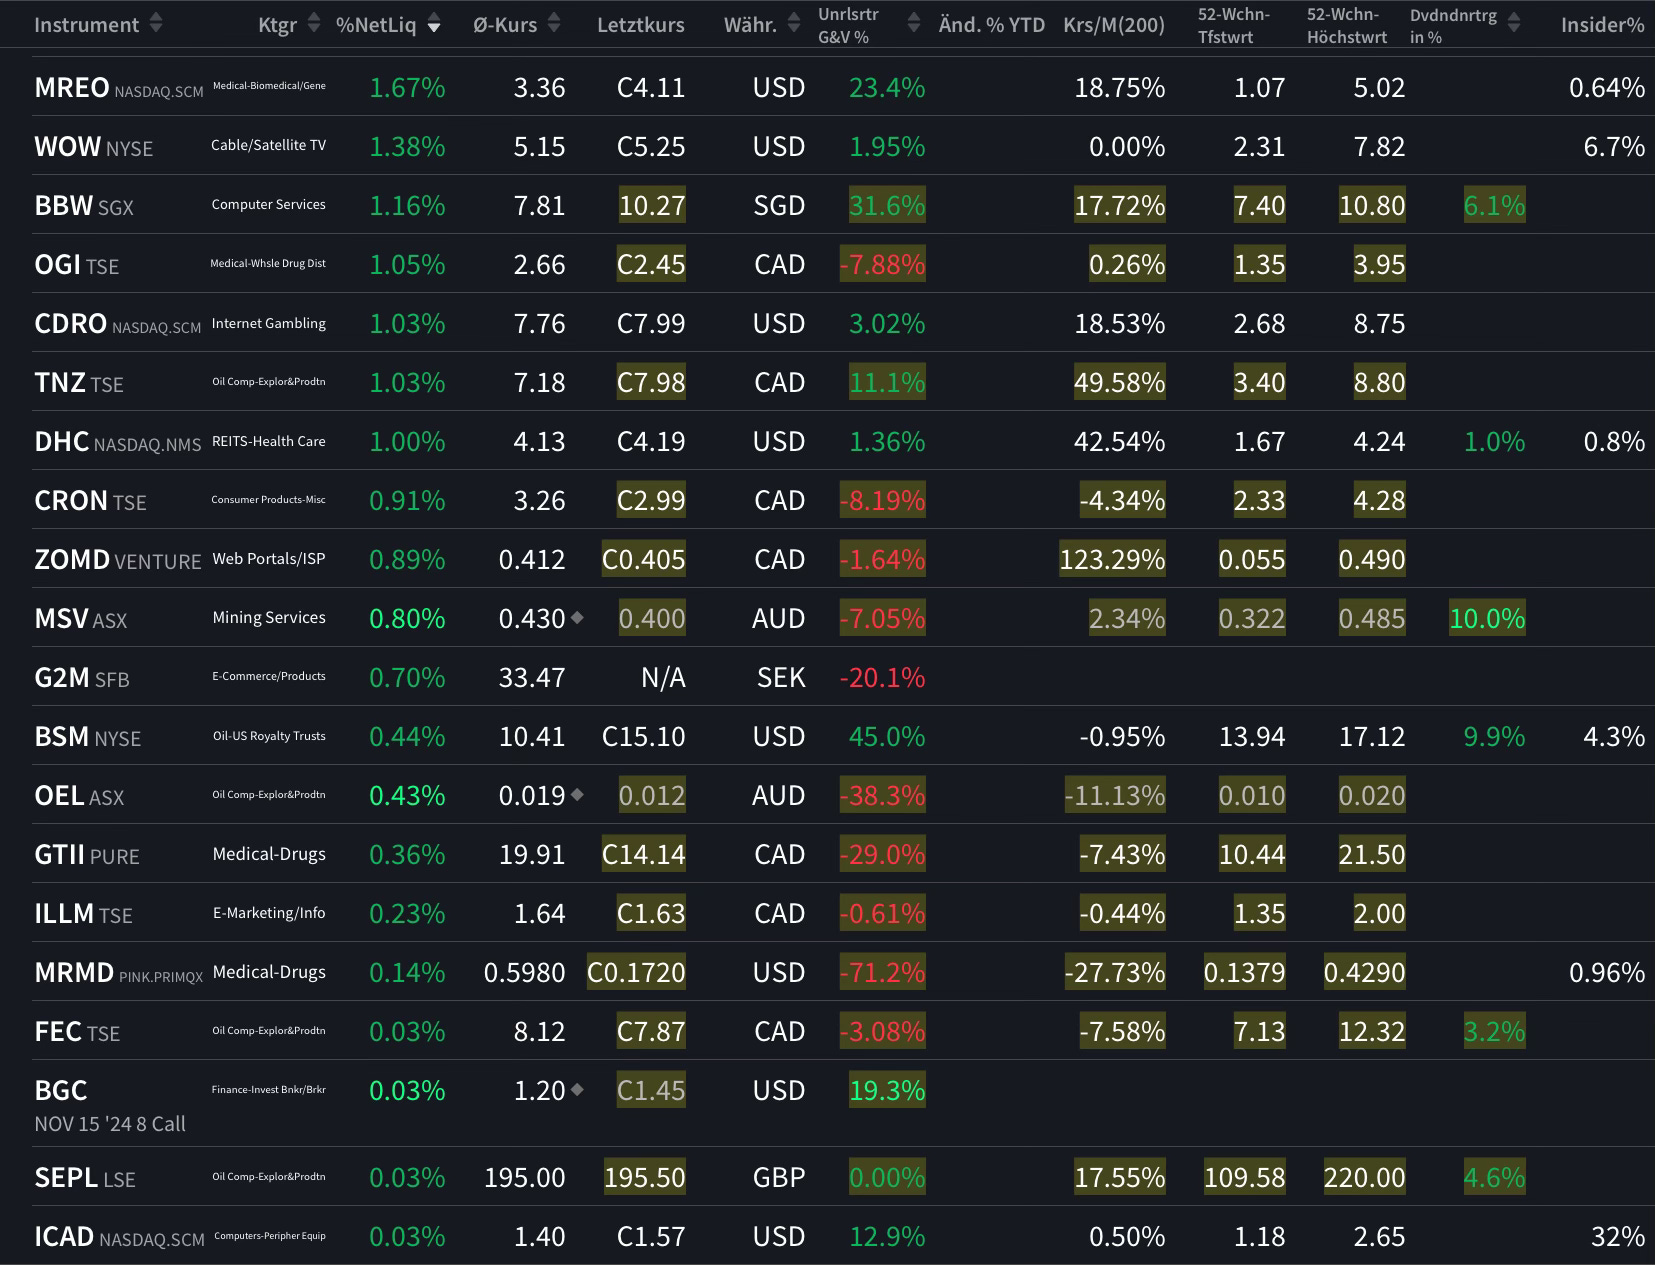Click MREO unrealized P&L value 23.4%
1655x1265 pixels.
(x=887, y=88)
